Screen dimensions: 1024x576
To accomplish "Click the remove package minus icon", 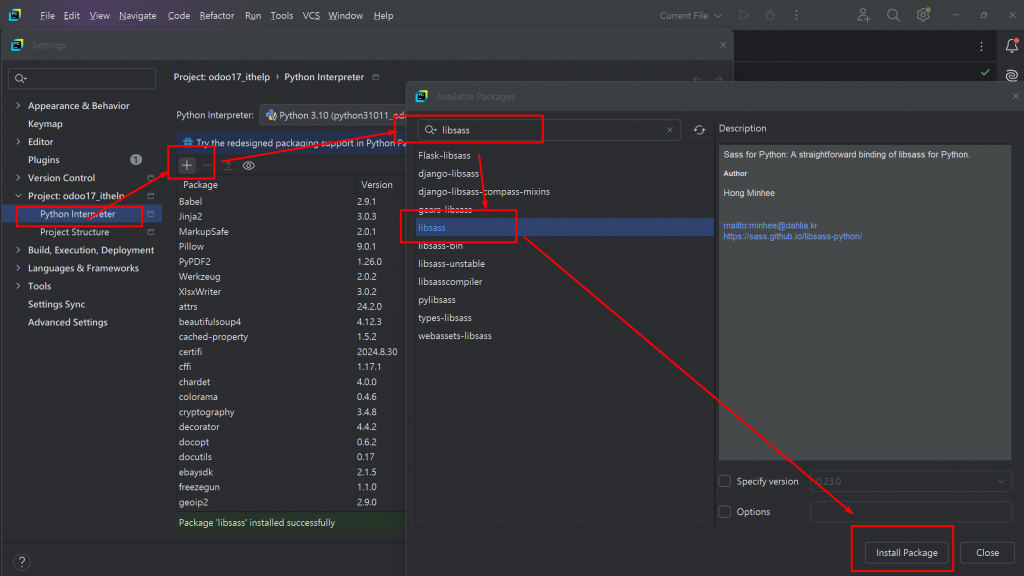I will tap(208, 165).
